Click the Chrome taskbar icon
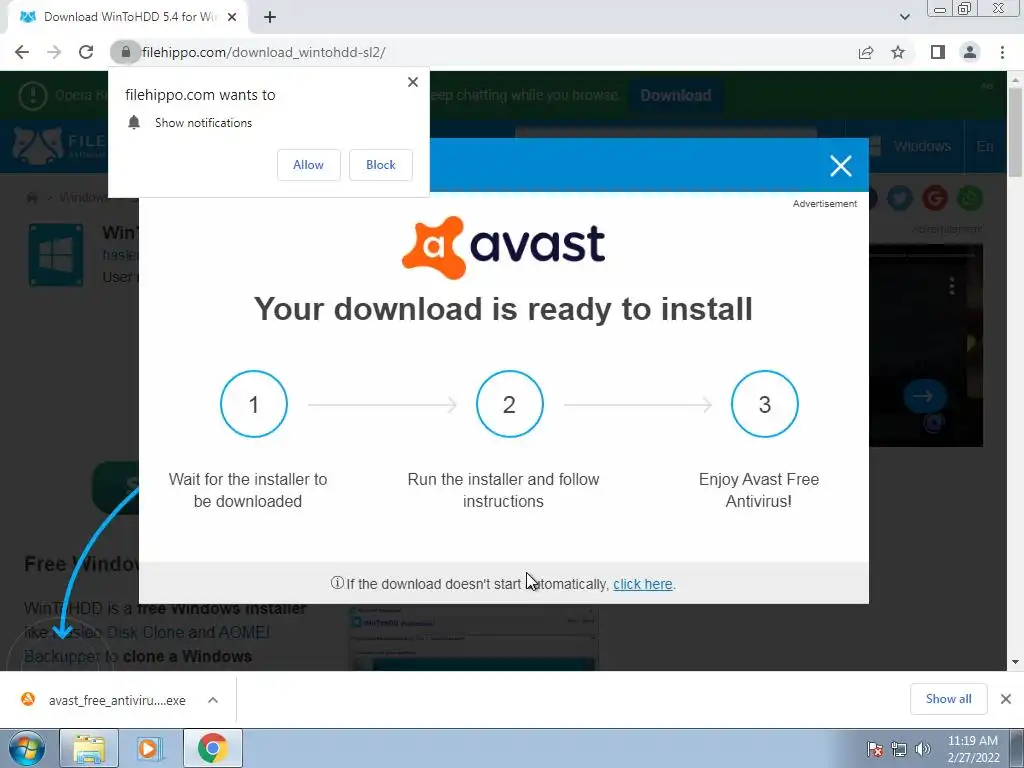1024x768 pixels. pos(212,748)
